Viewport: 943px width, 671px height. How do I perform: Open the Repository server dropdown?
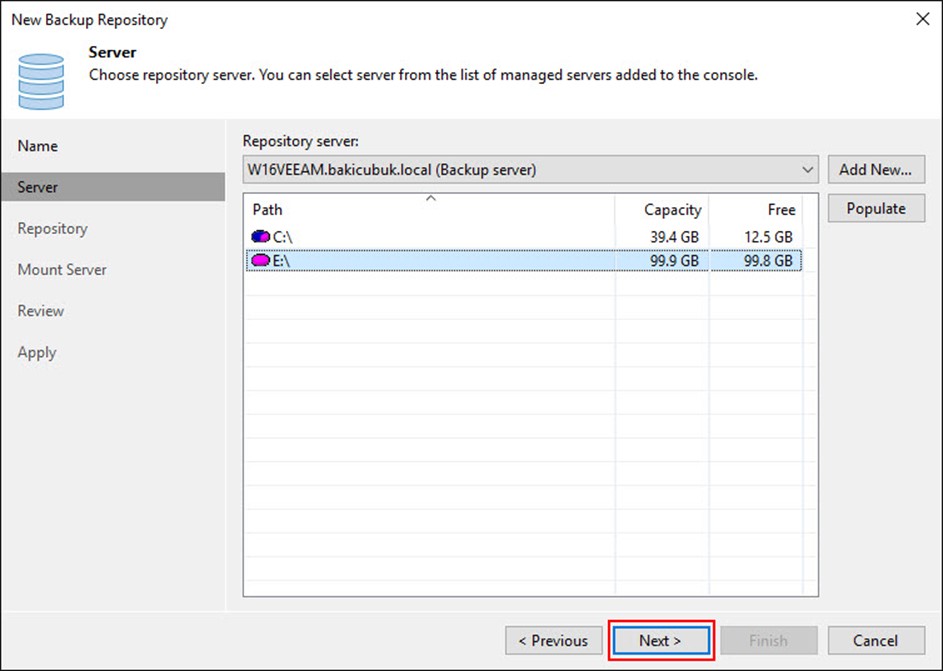[x=808, y=170]
